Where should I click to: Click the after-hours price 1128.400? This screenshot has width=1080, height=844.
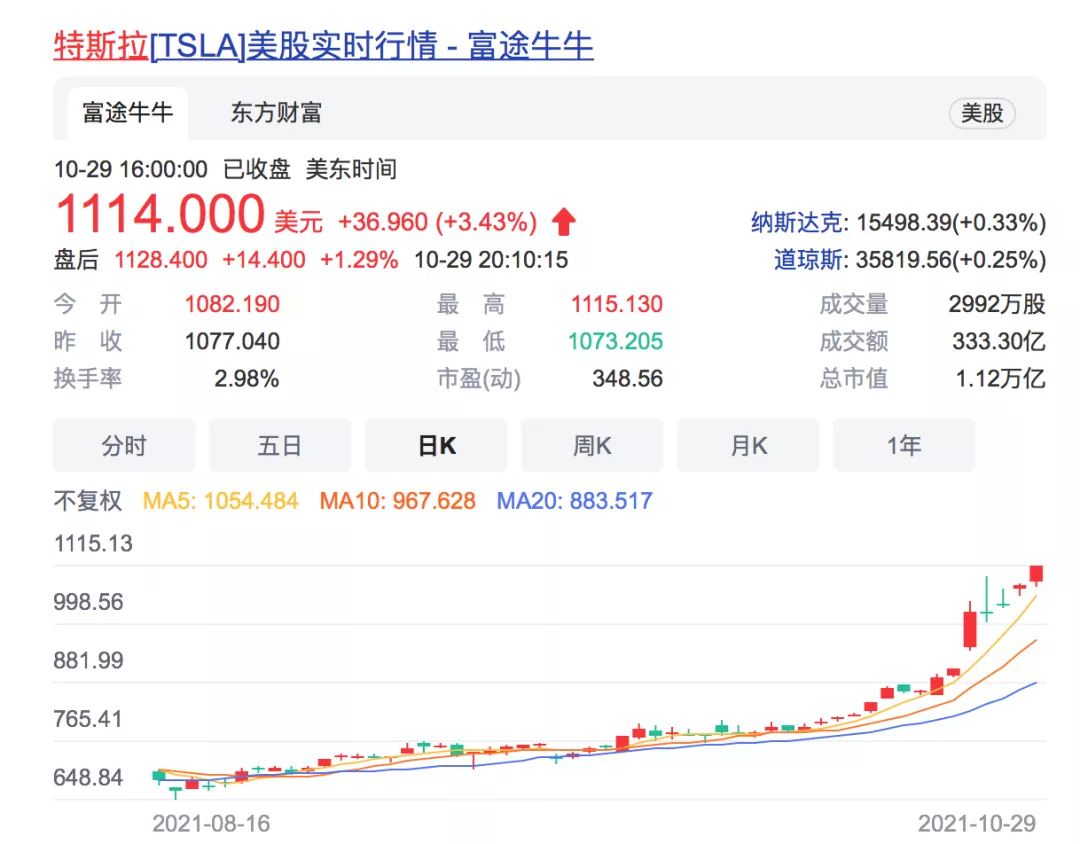click(x=160, y=260)
